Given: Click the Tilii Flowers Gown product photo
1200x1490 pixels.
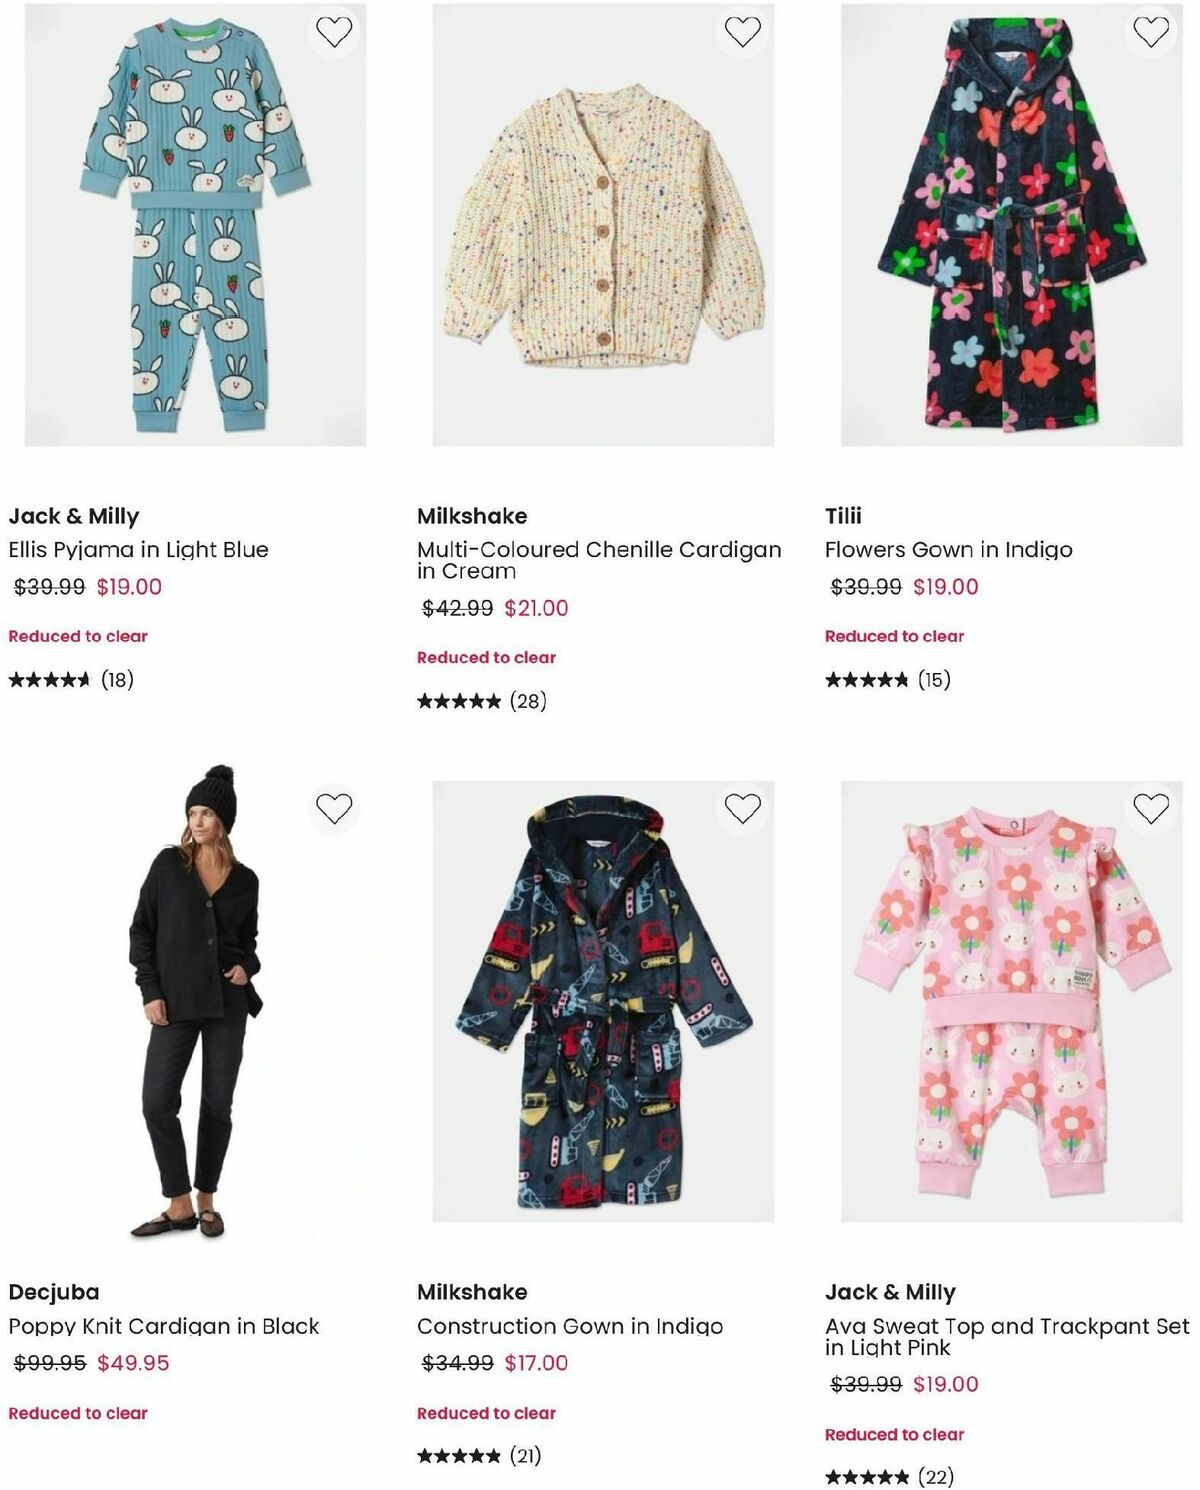Looking at the screenshot, I should click(x=1010, y=230).
